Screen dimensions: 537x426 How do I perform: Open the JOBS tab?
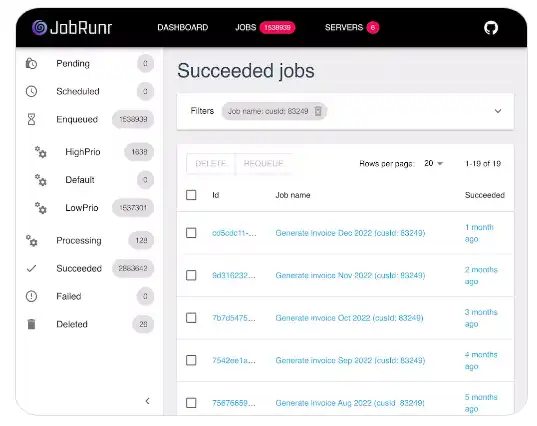point(246,27)
